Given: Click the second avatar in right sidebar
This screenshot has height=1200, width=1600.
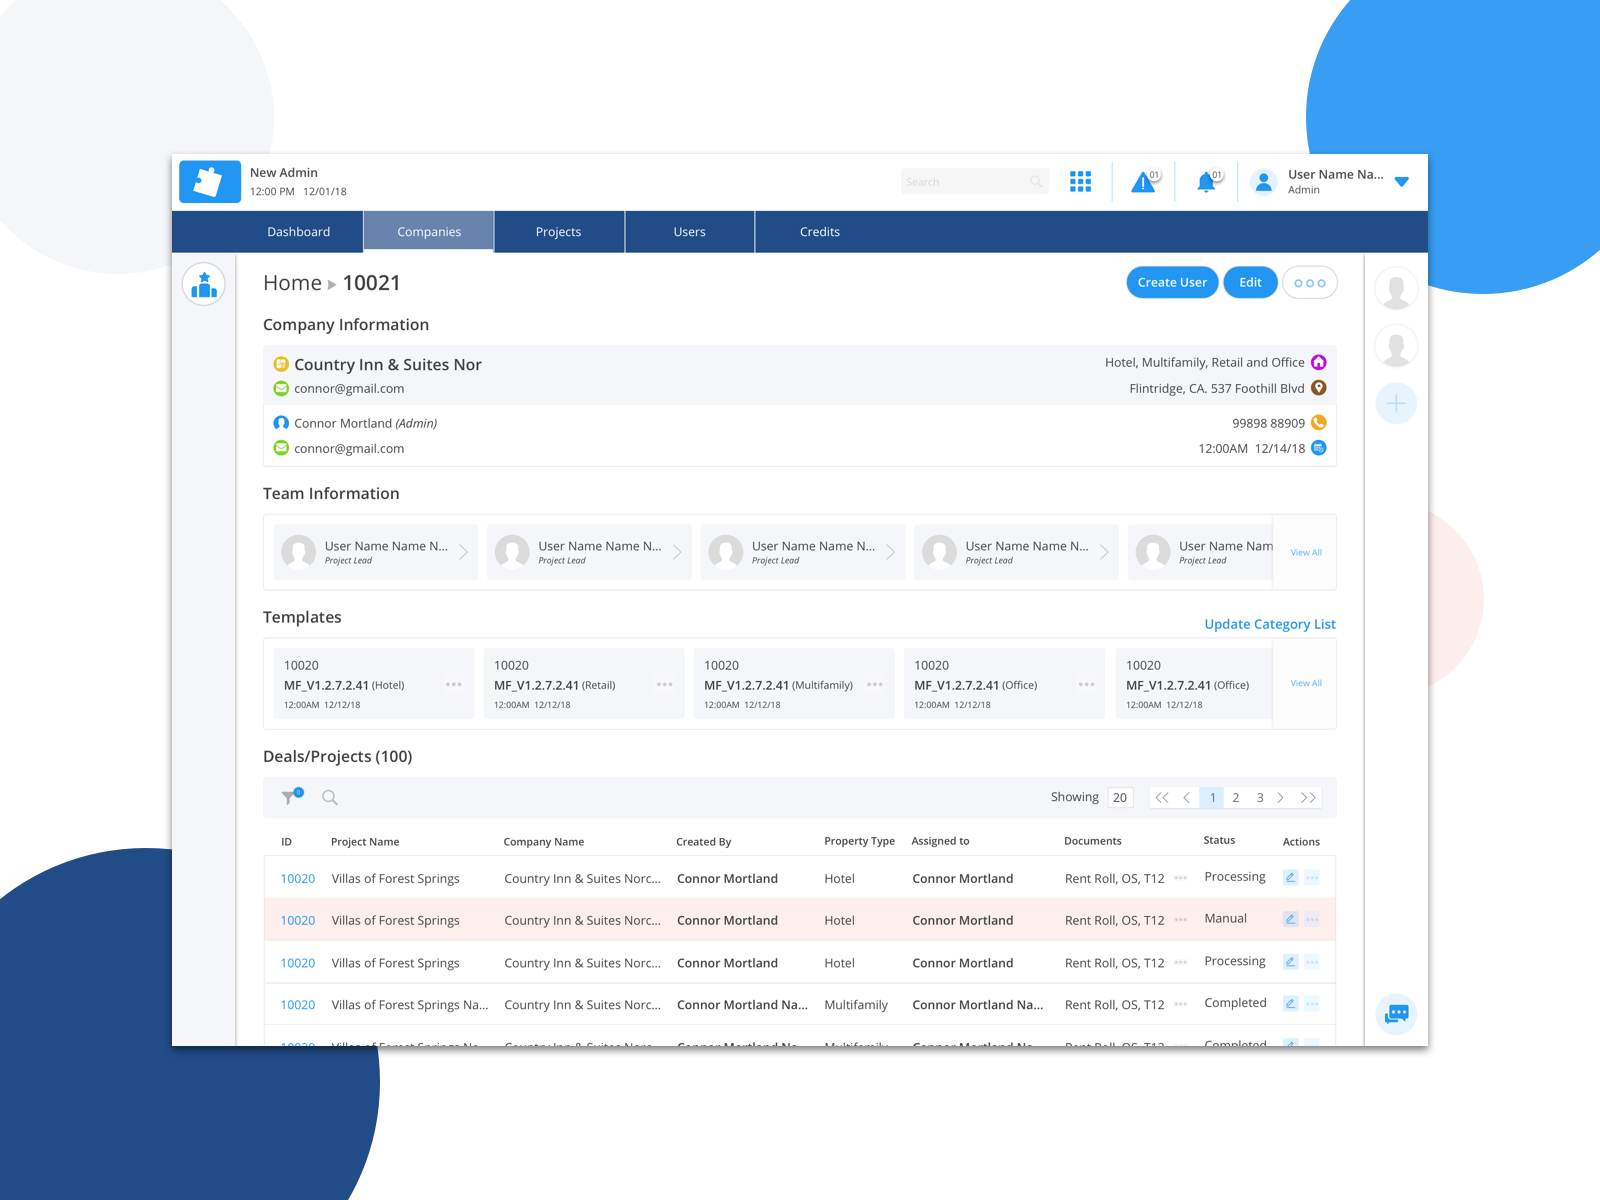Looking at the screenshot, I should click(1396, 346).
